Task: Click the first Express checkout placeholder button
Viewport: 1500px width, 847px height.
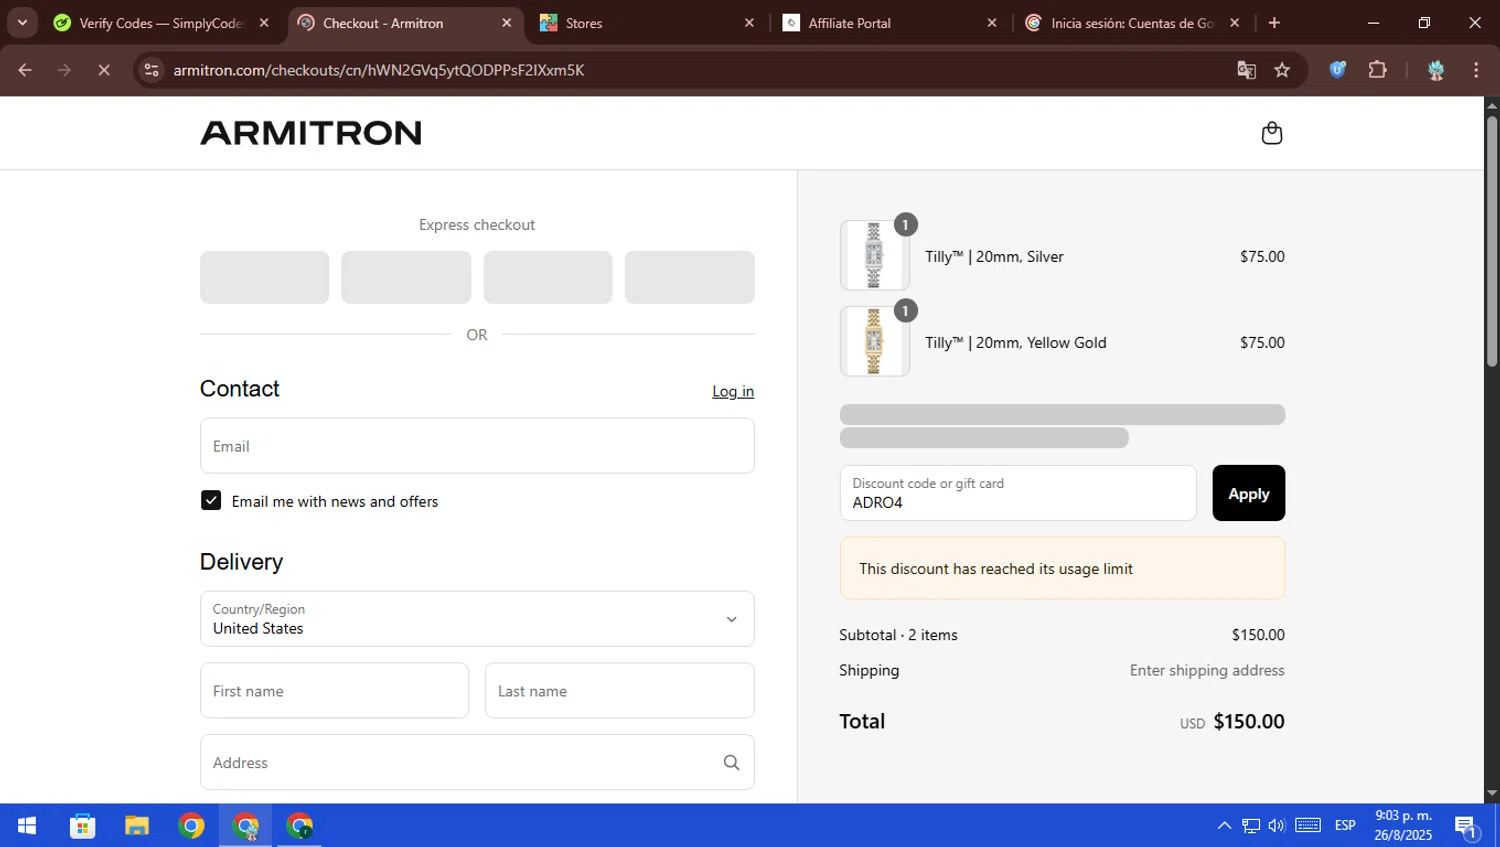Action: (264, 277)
